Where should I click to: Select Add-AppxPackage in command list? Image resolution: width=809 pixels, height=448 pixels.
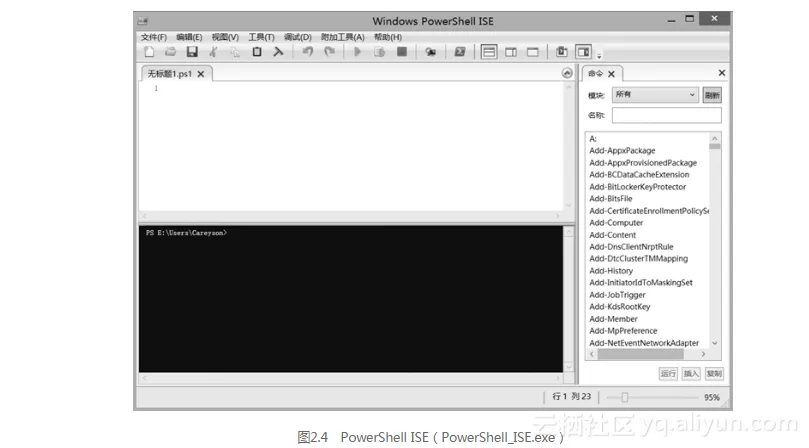click(x=622, y=151)
